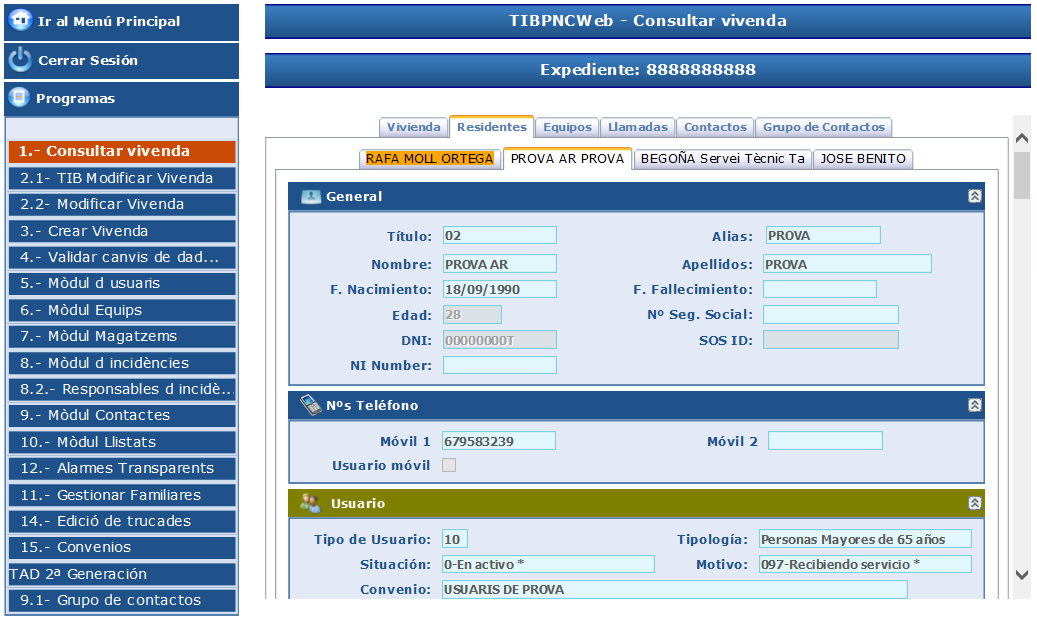
Task: Click the main menu icon in sidebar
Action: click(x=20, y=21)
